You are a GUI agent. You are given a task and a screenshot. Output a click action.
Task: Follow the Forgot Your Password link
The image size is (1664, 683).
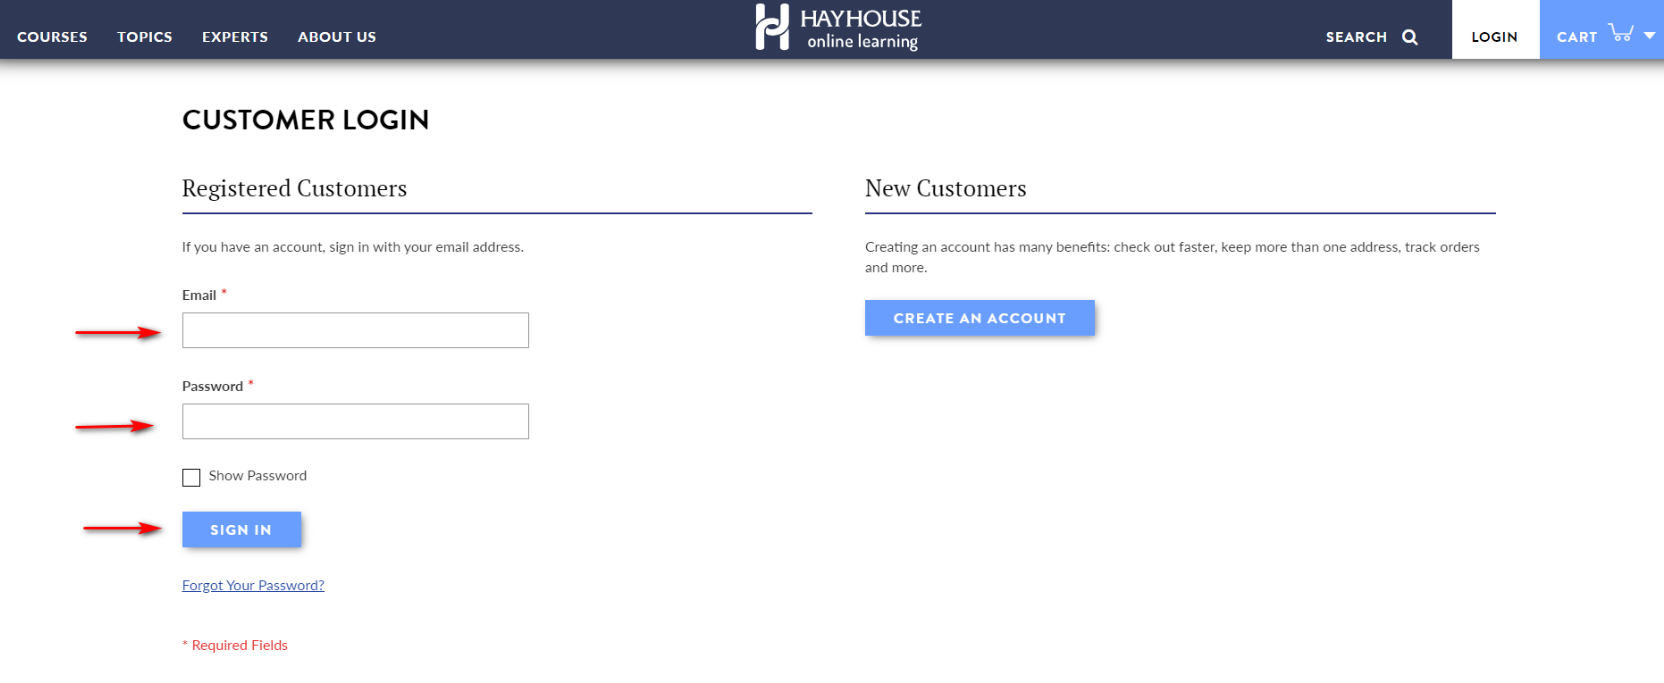[253, 586]
